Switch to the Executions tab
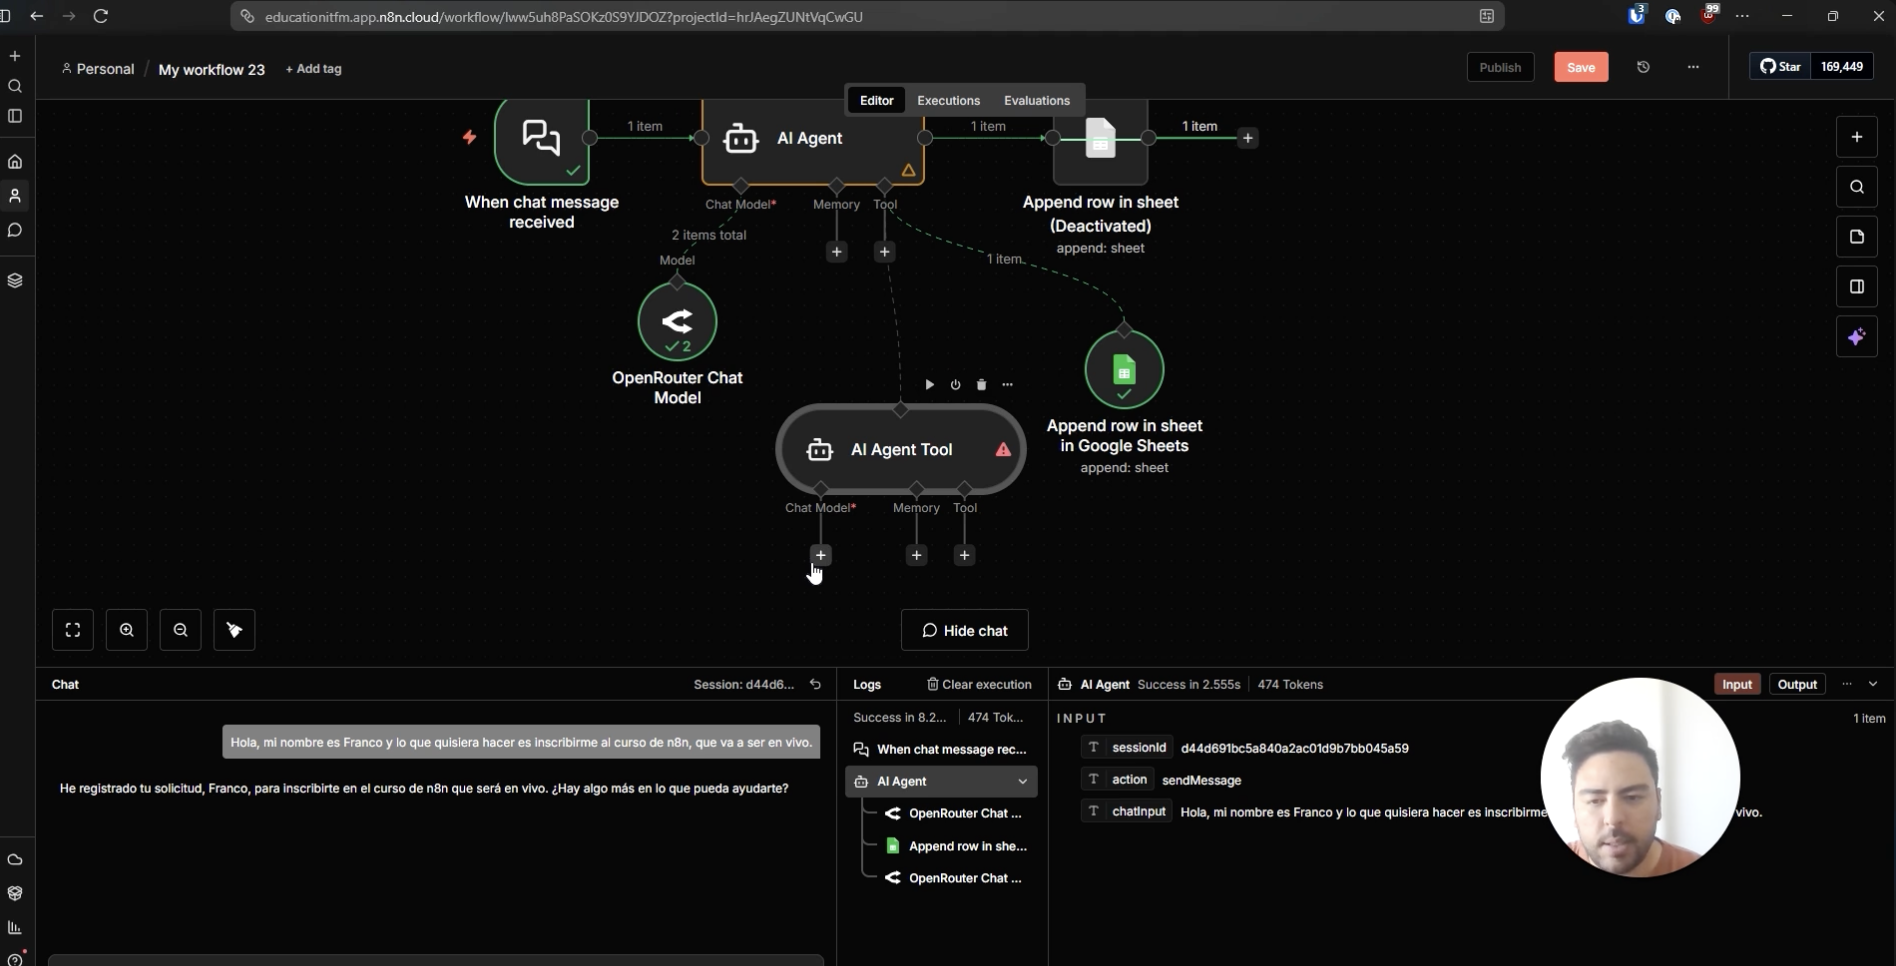The image size is (1896, 966). coord(948,100)
